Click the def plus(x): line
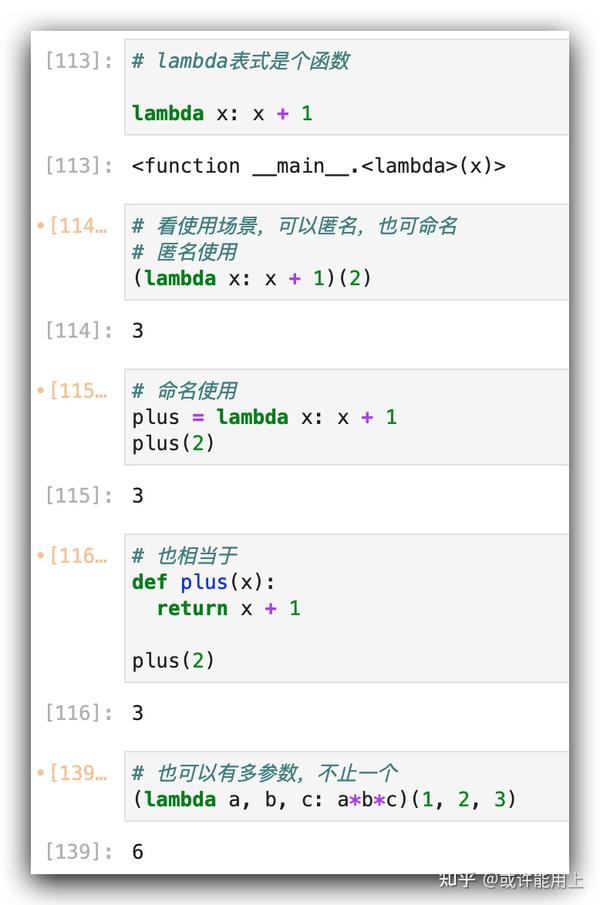Screen dimensions: 600x905 point(204,582)
